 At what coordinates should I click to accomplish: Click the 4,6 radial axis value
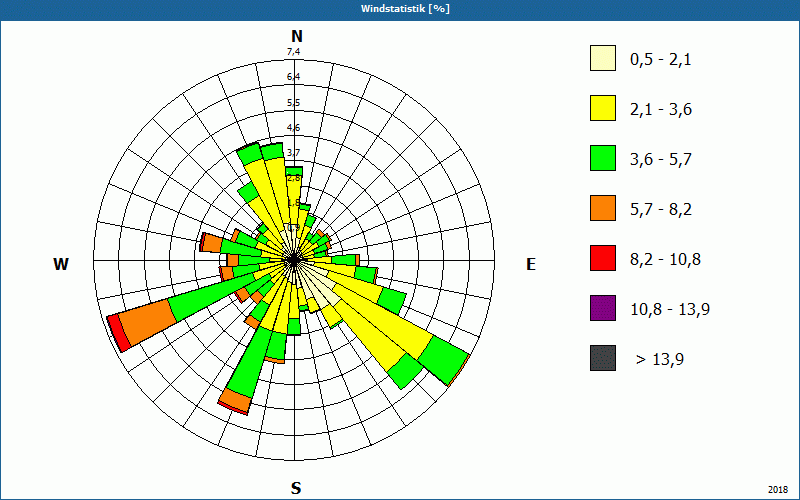coord(293,128)
